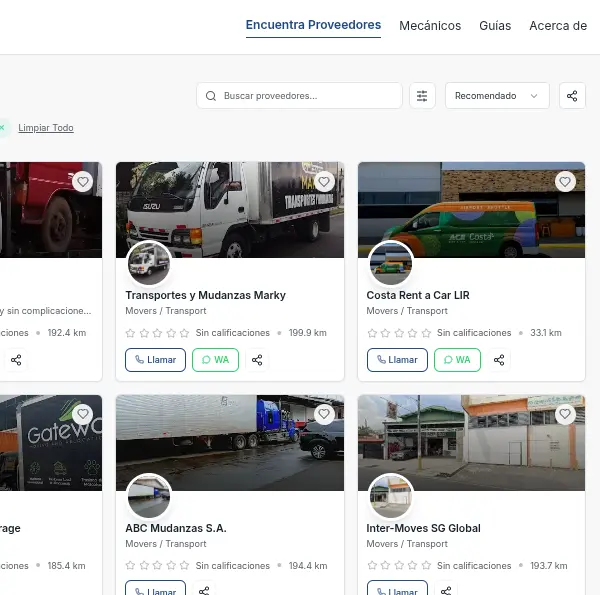Screen dimensions: 600x595
Task: Open the Costa Rent a Car LIR title
Action: coord(418,295)
